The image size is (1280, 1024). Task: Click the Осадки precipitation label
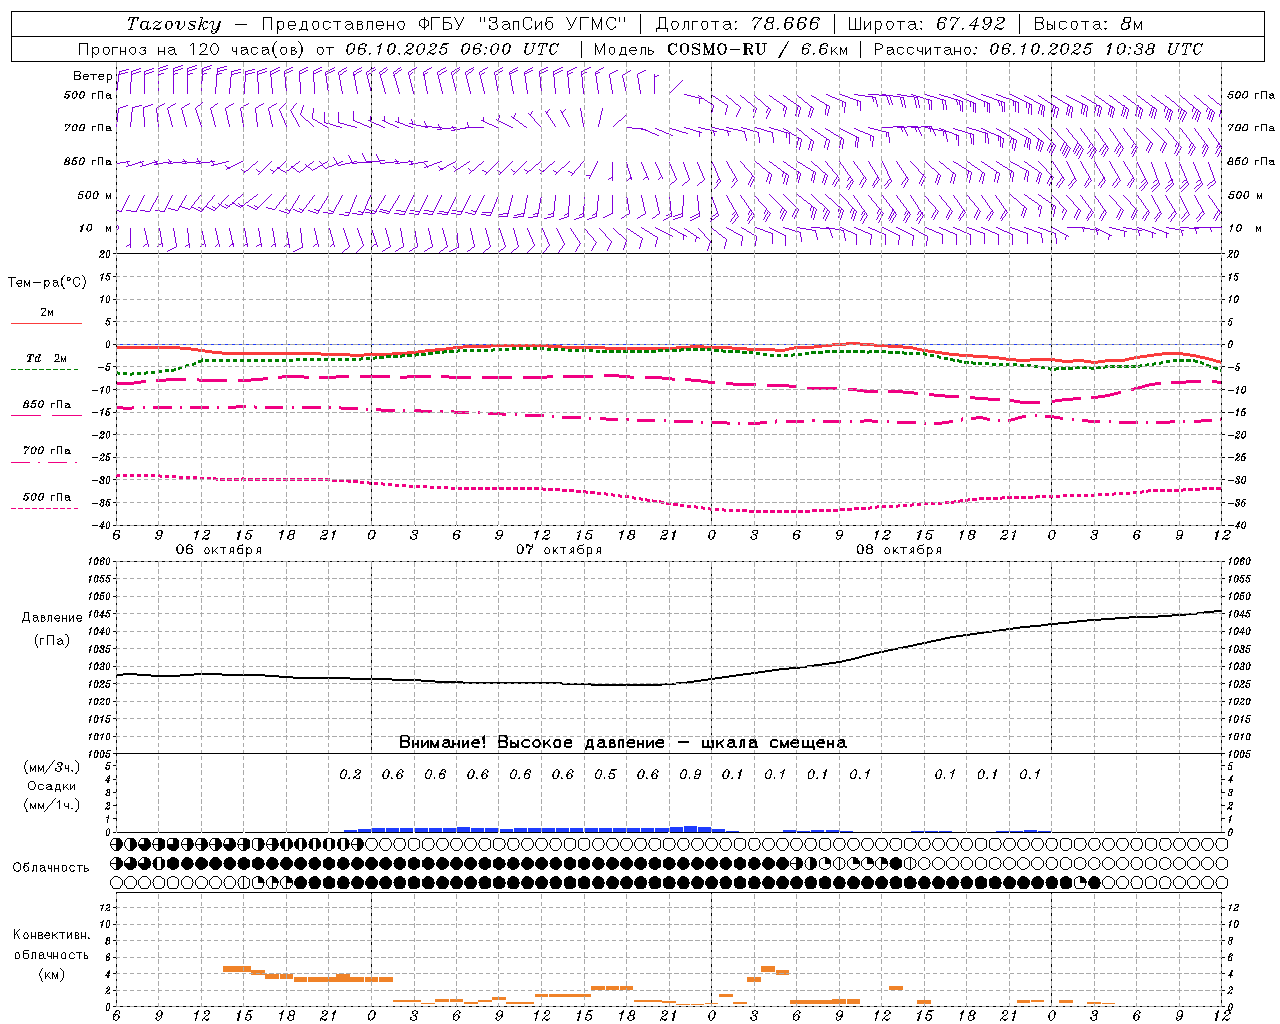point(51,786)
